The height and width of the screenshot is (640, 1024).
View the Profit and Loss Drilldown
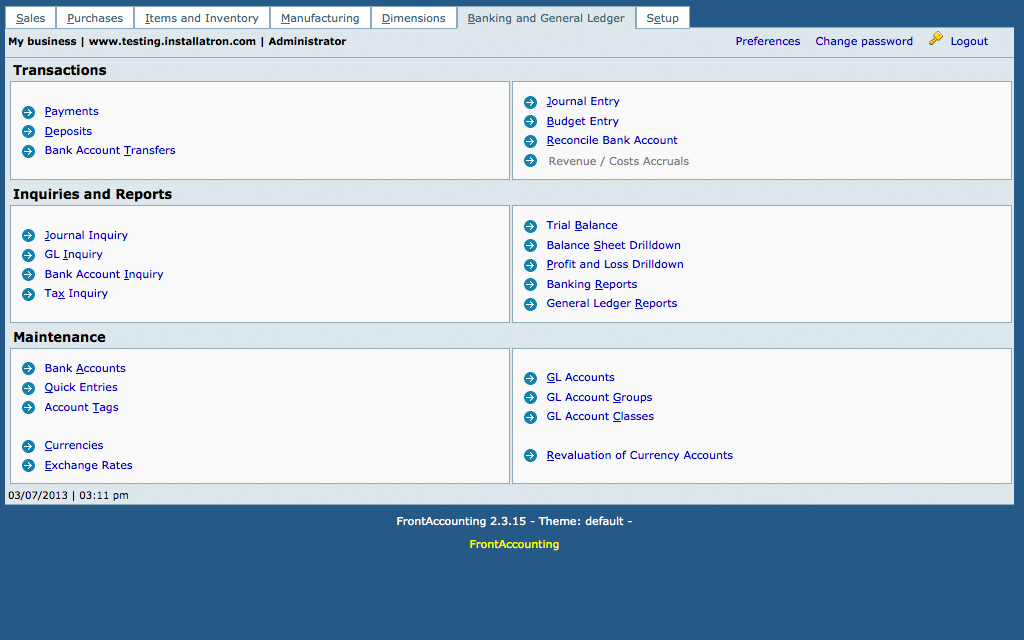tap(614, 265)
